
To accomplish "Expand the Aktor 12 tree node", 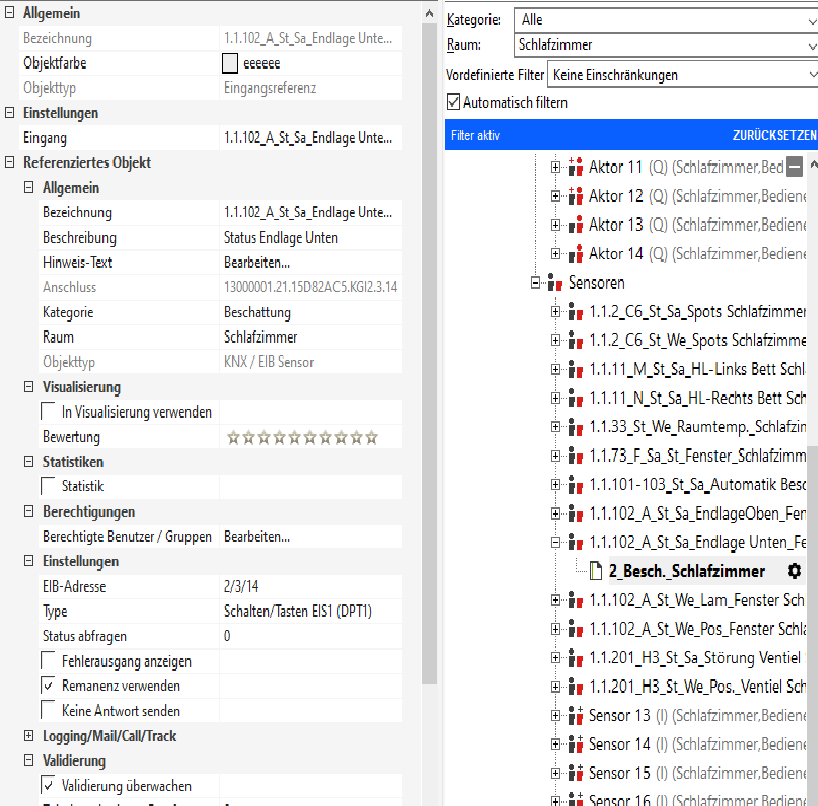I will pyautogui.click(x=555, y=196).
